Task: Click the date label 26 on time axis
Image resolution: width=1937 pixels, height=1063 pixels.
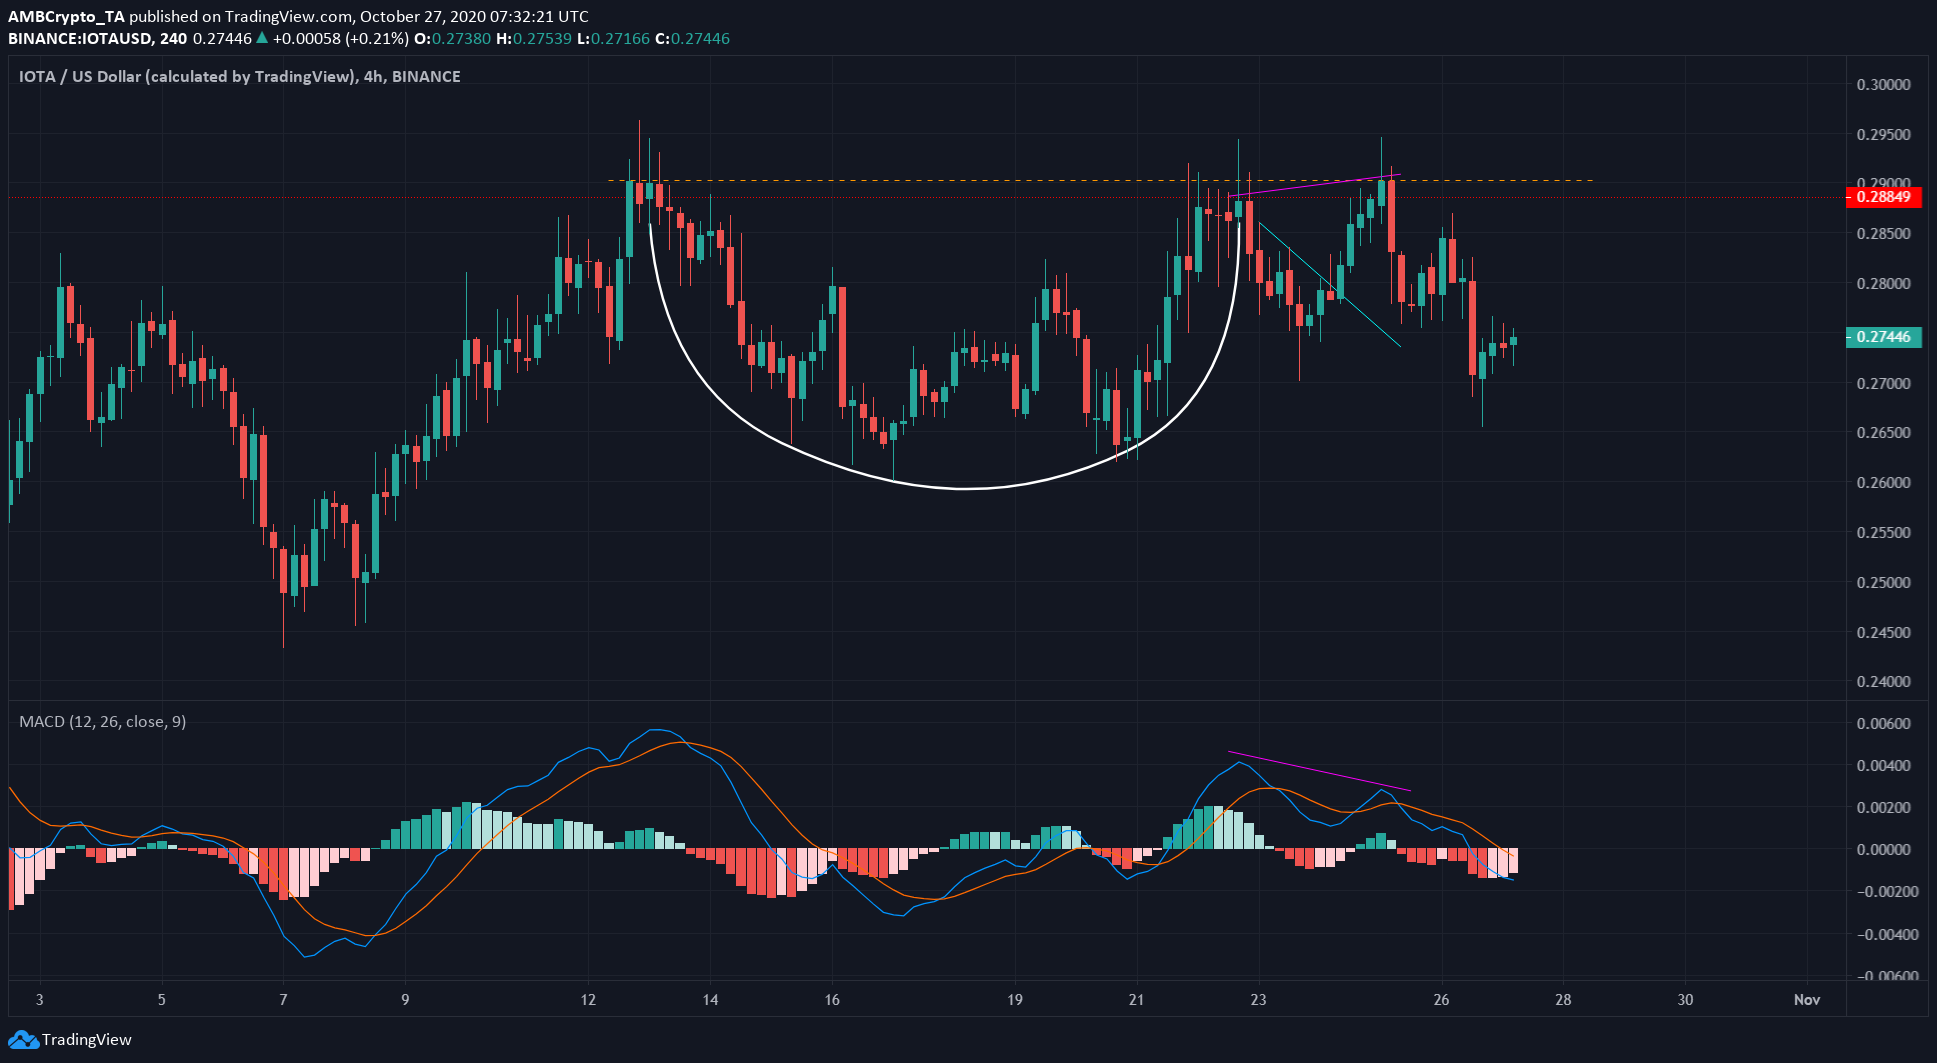Action: pyautogui.click(x=1441, y=1000)
